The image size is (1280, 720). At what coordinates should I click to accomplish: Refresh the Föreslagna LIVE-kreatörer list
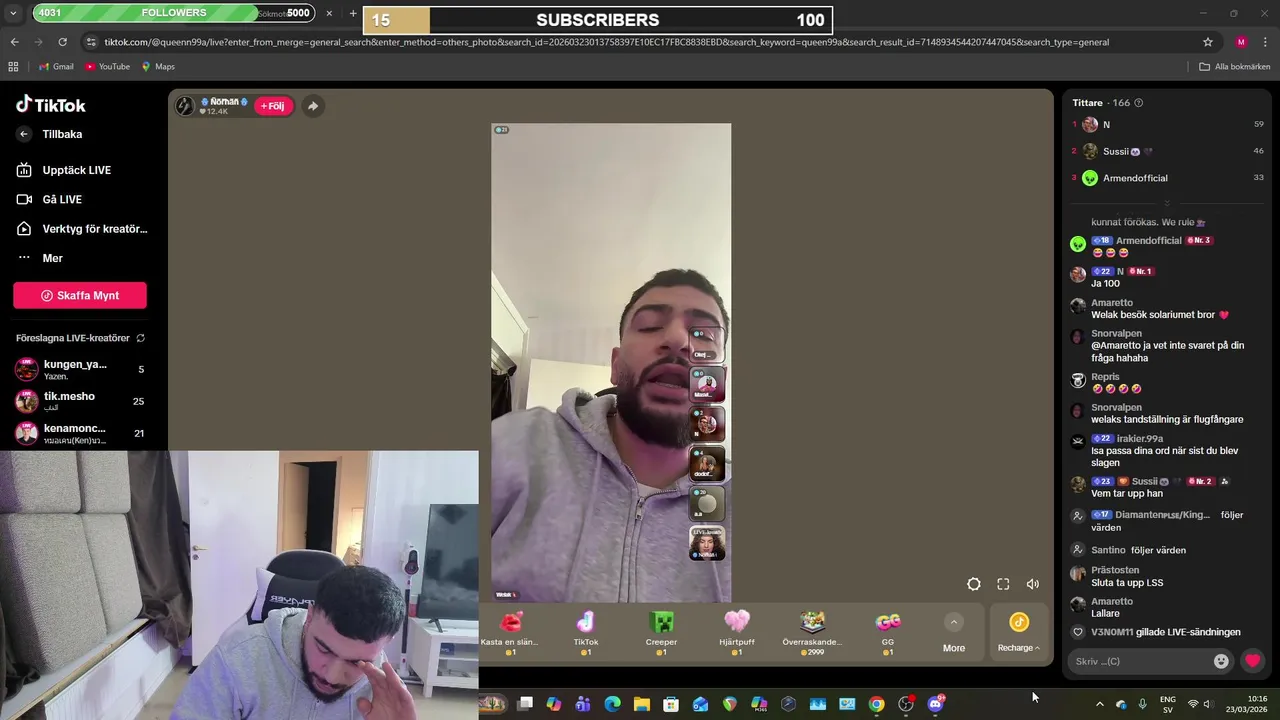coord(141,338)
